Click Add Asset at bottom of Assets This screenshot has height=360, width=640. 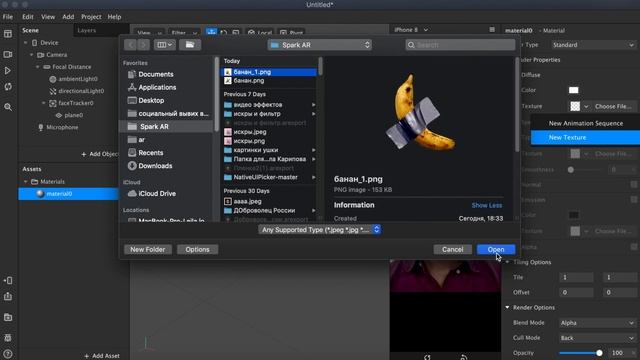click(x=102, y=356)
